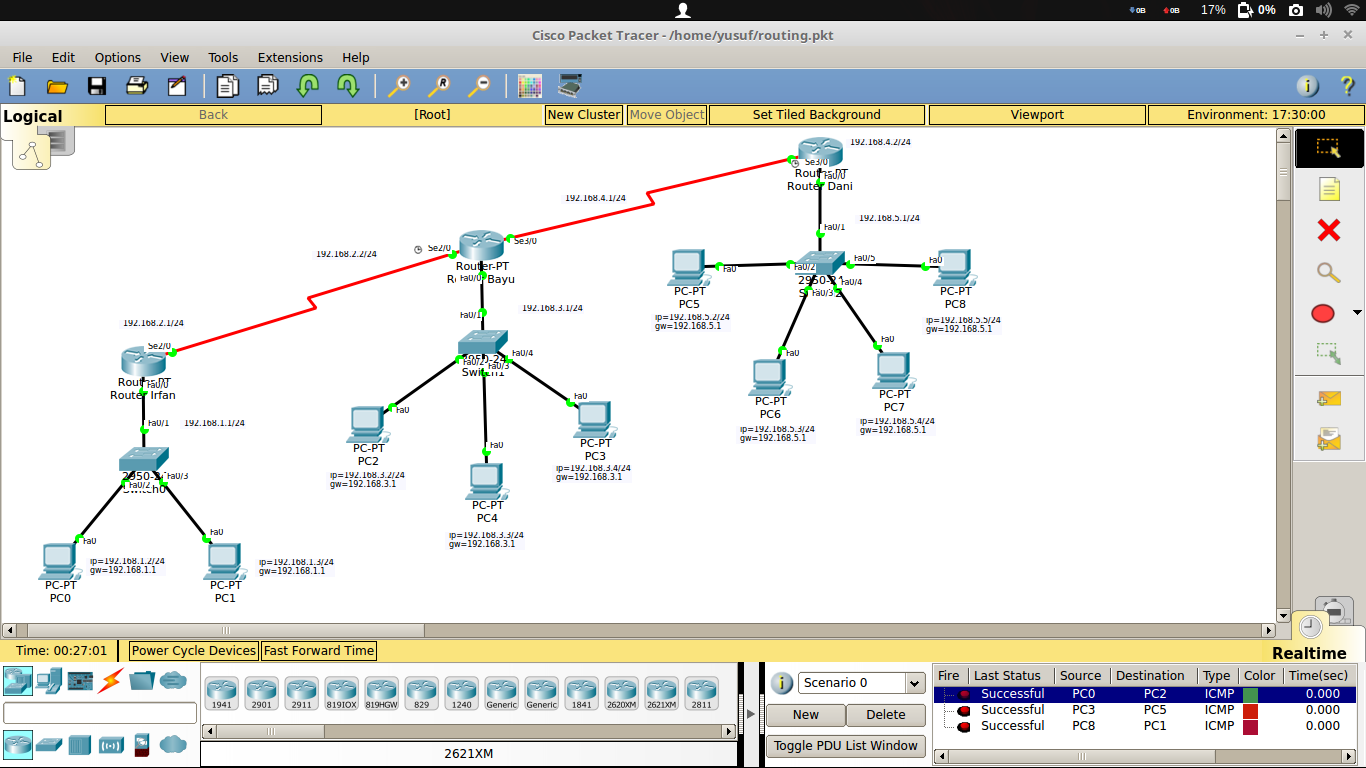Toggle fire status of PC8 PDU
Screen dimensions: 1366x768
(963, 726)
